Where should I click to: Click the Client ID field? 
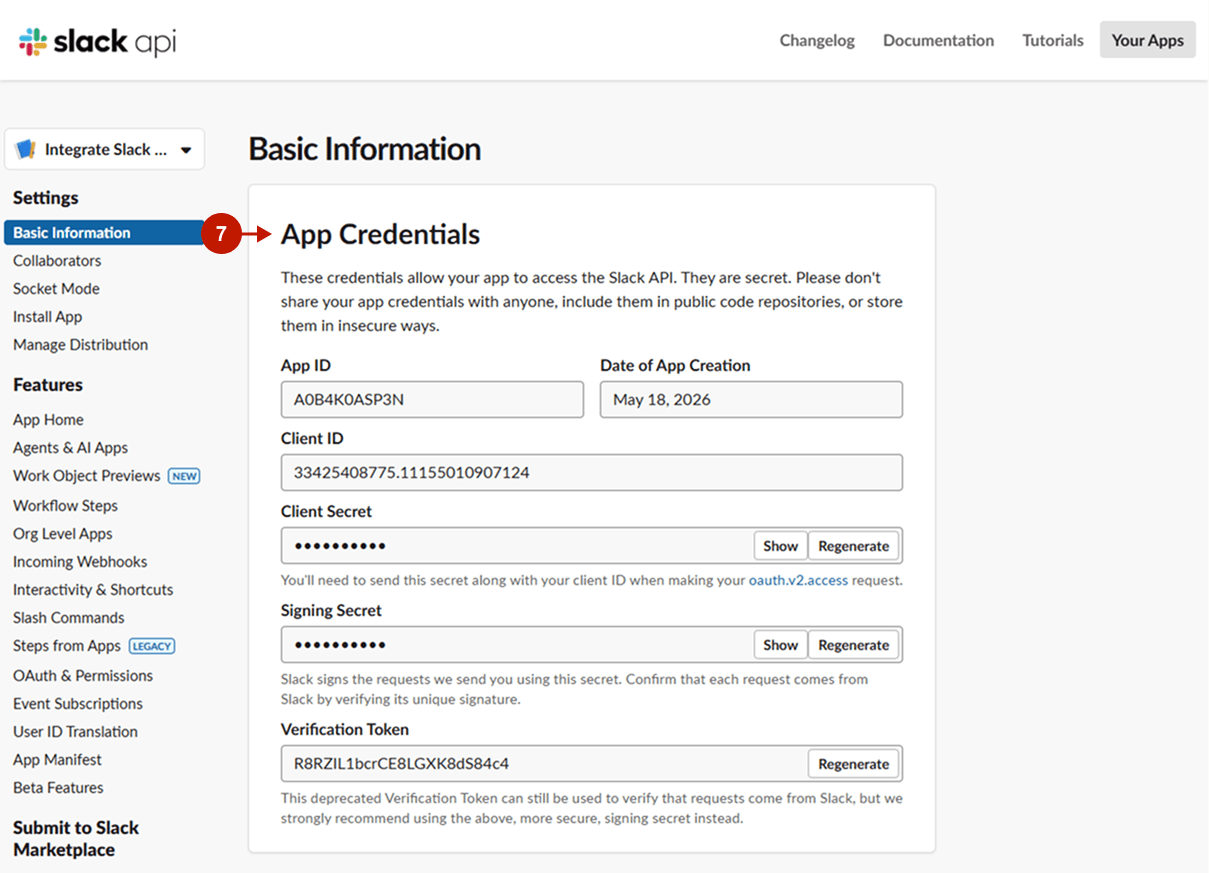(592, 473)
